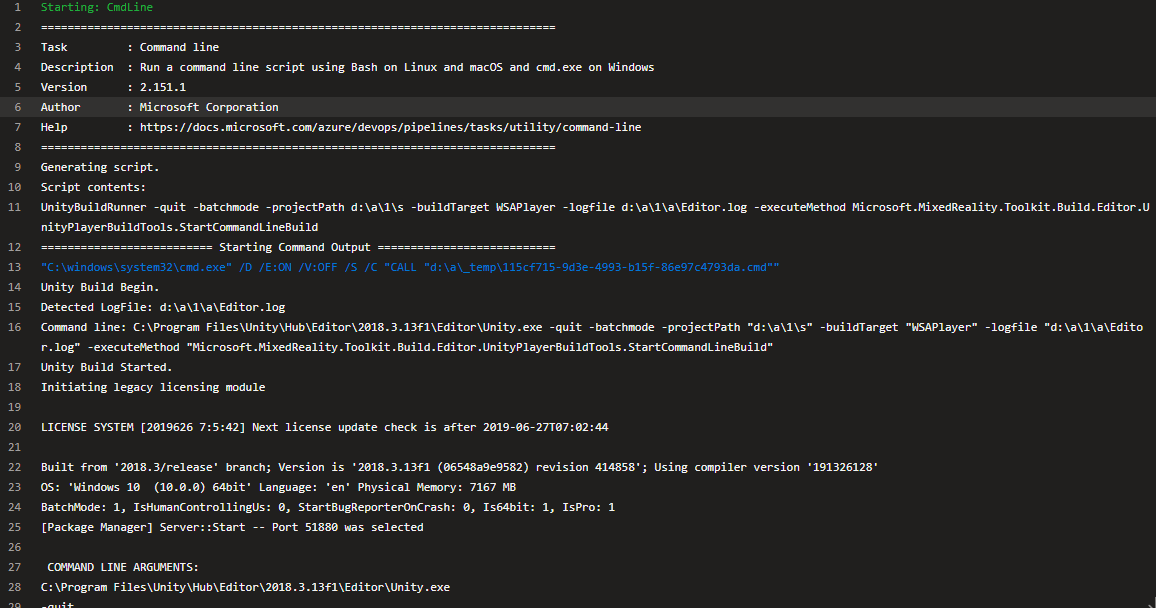Click the blue cmd.exe CALL command line
The width and height of the screenshot is (1156, 608).
click(x=410, y=267)
